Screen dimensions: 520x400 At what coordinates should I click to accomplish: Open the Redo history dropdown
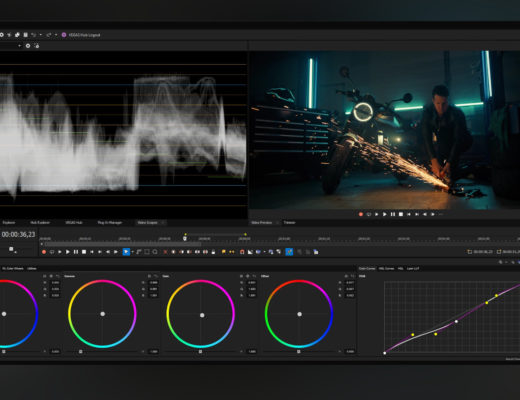(x=56, y=35)
